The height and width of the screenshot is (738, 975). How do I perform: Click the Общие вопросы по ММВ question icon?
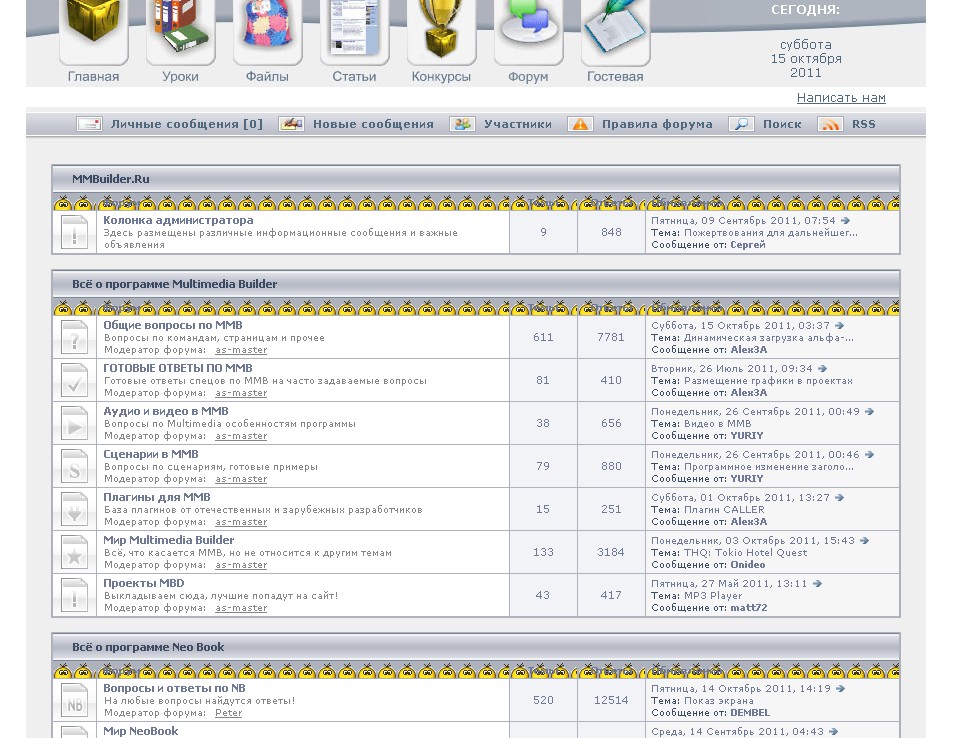75,338
